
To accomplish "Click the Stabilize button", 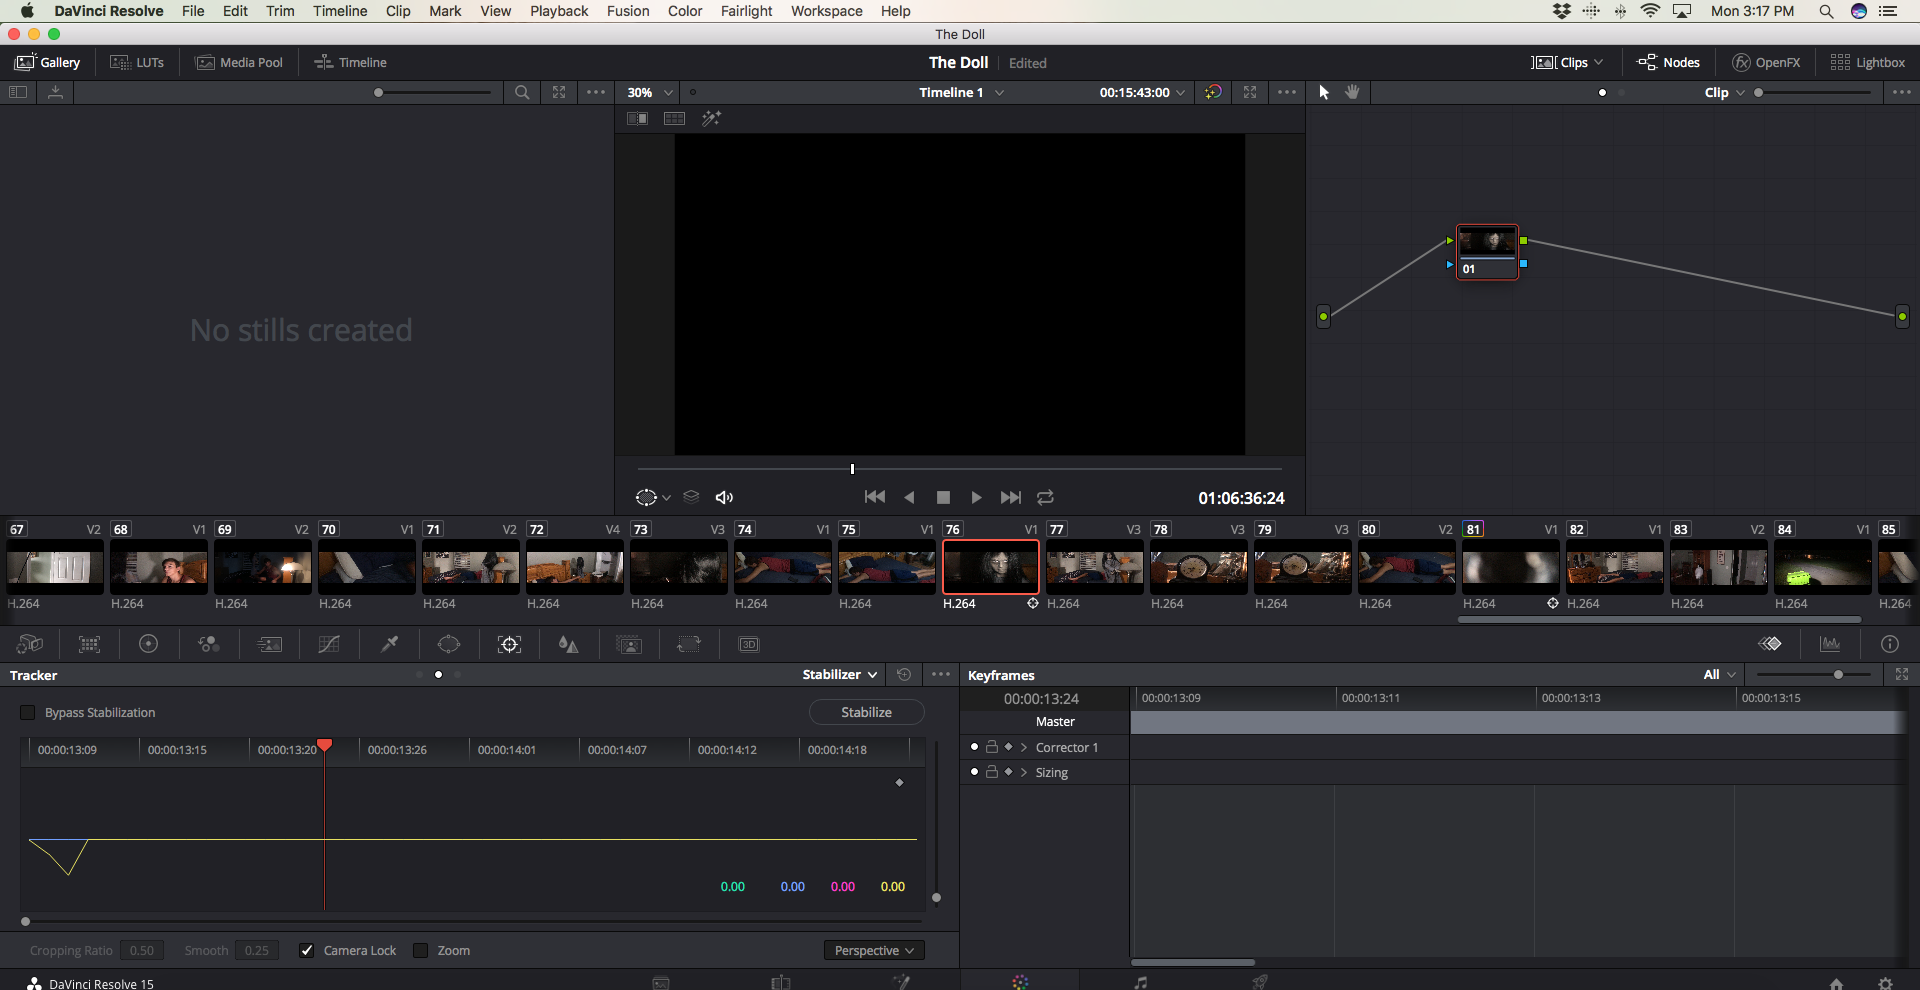I will coord(866,712).
